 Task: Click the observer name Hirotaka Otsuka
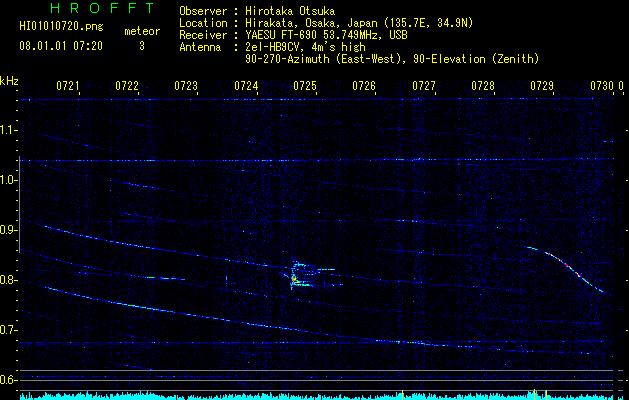tap(290, 11)
